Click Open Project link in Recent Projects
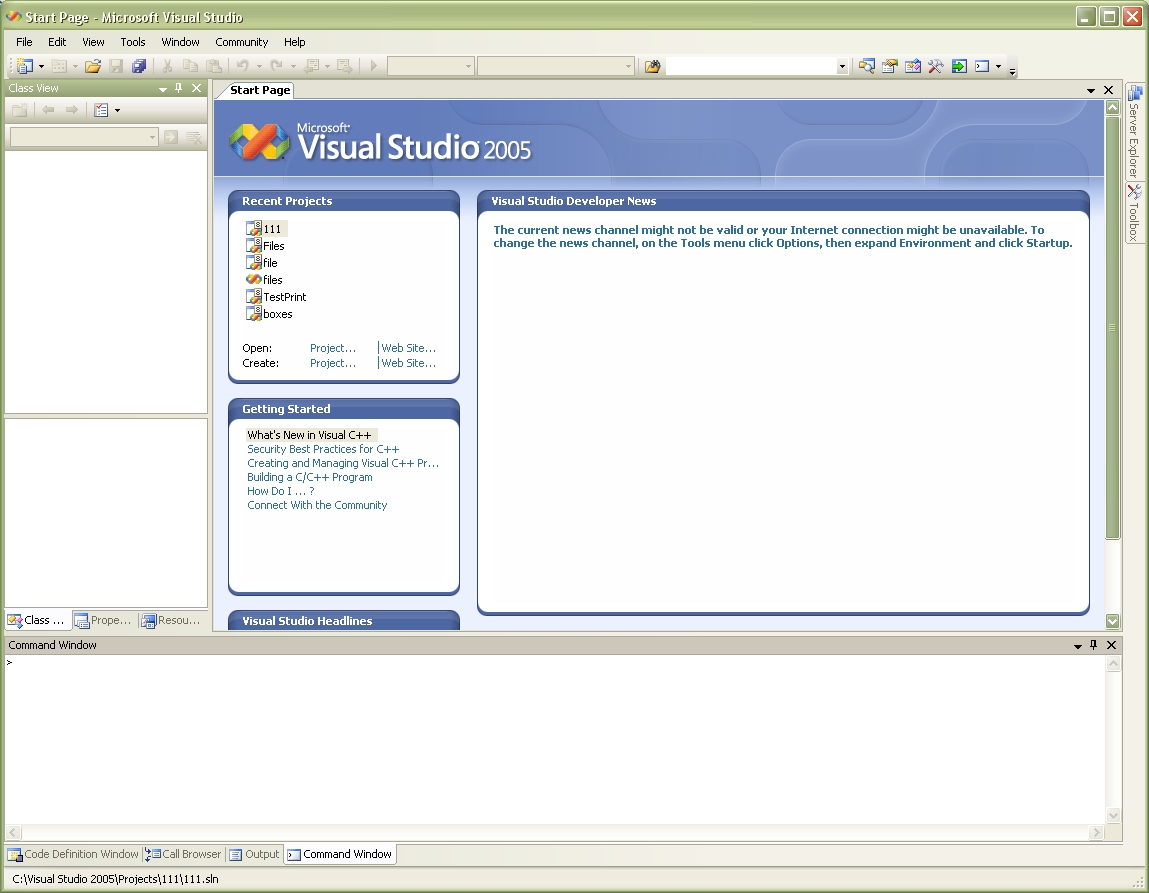The height and width of the screenshot is (893, 1149). click(333, 348)
